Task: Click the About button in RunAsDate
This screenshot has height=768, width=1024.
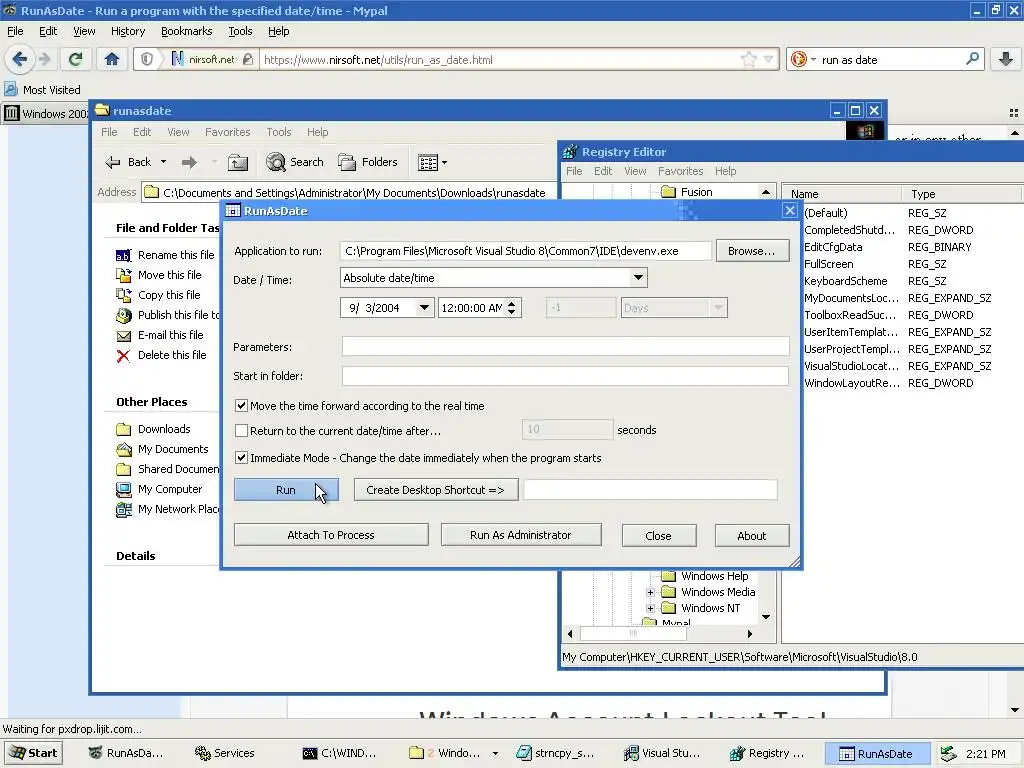Action: pyautogui.click(x=752, y=536)
